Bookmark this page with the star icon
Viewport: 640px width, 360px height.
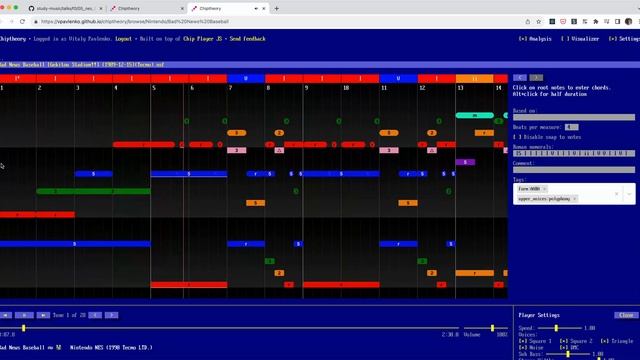pyautogui.click(x=538, y=21)
